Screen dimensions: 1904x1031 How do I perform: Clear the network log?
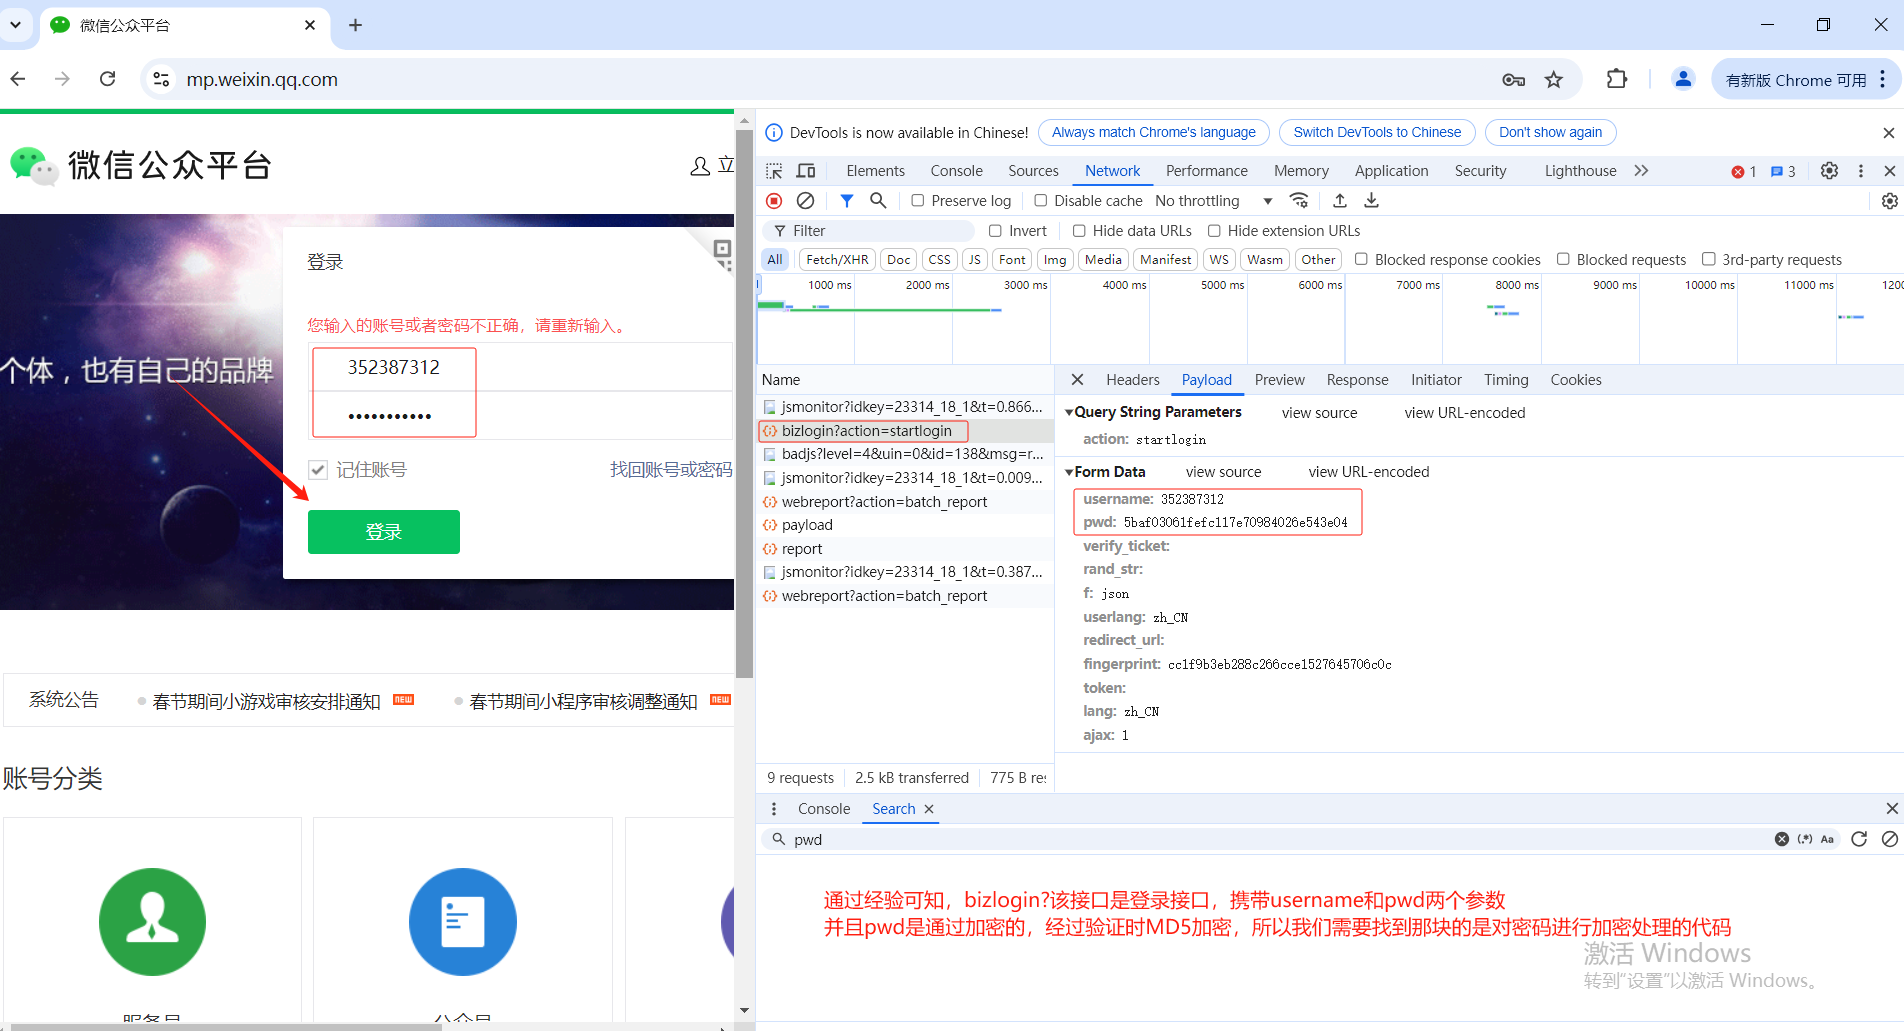(x=805, y=201)
